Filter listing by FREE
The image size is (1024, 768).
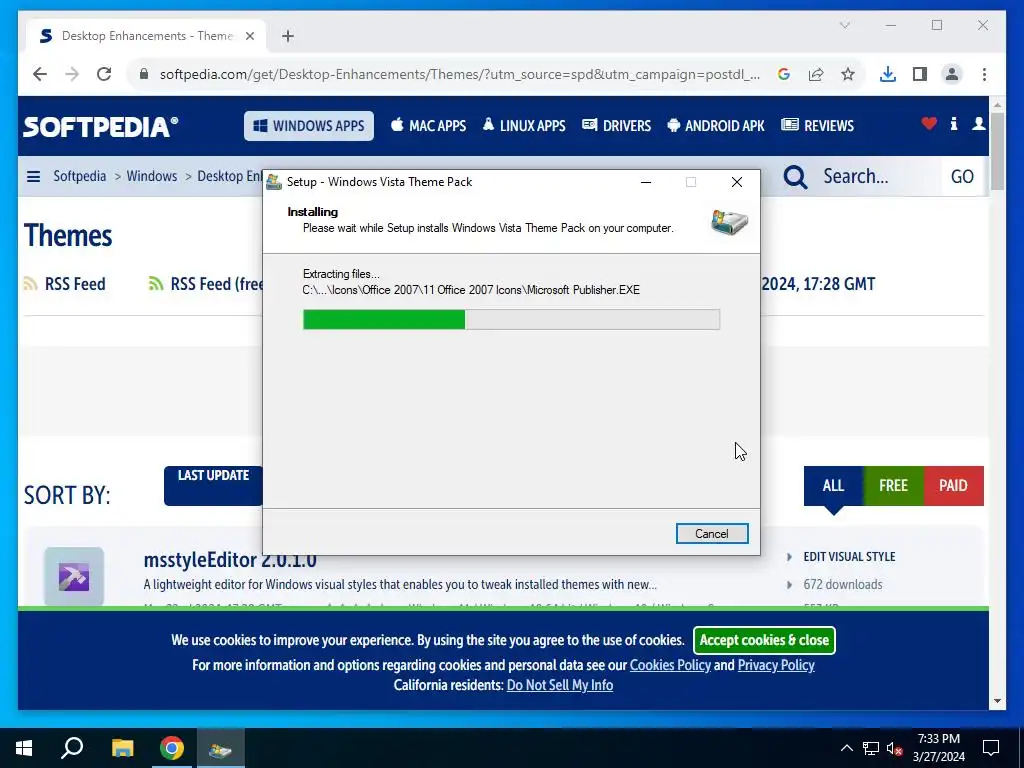893,485
